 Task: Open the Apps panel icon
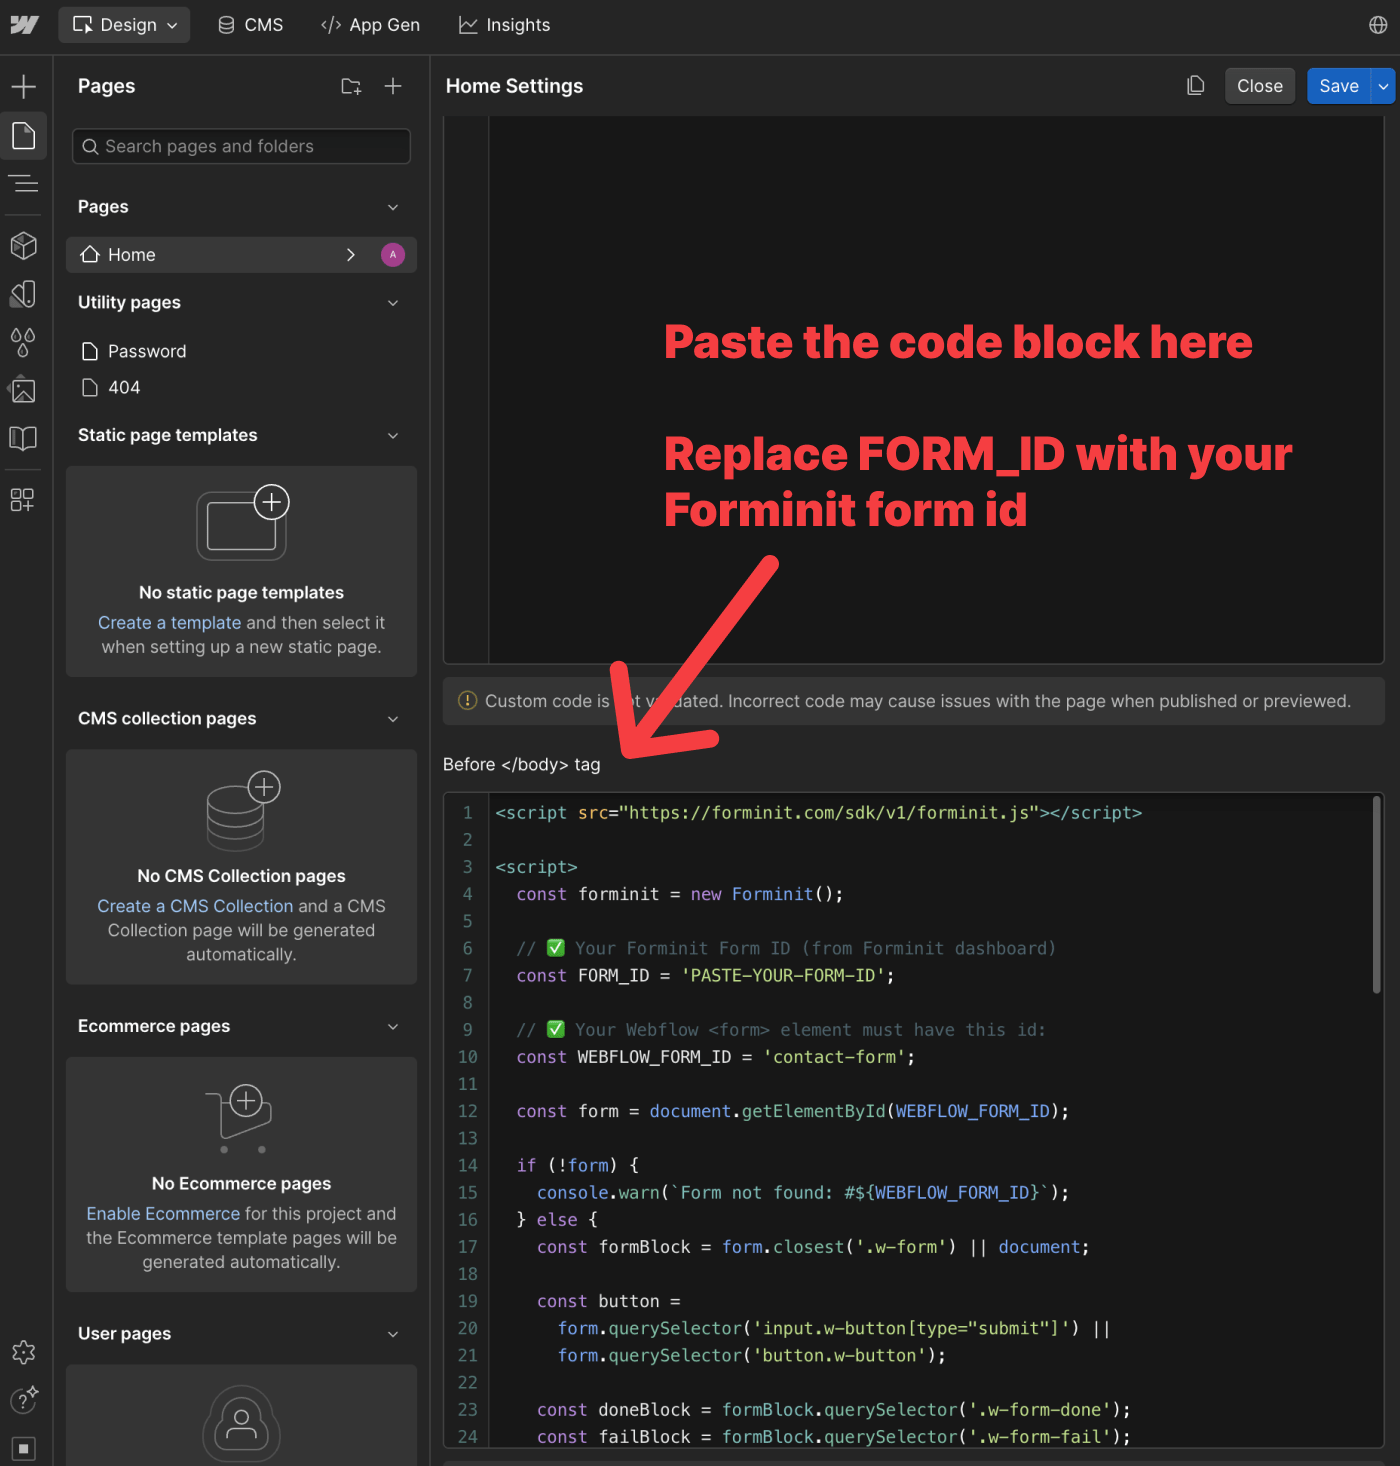(x=24, y=500)
